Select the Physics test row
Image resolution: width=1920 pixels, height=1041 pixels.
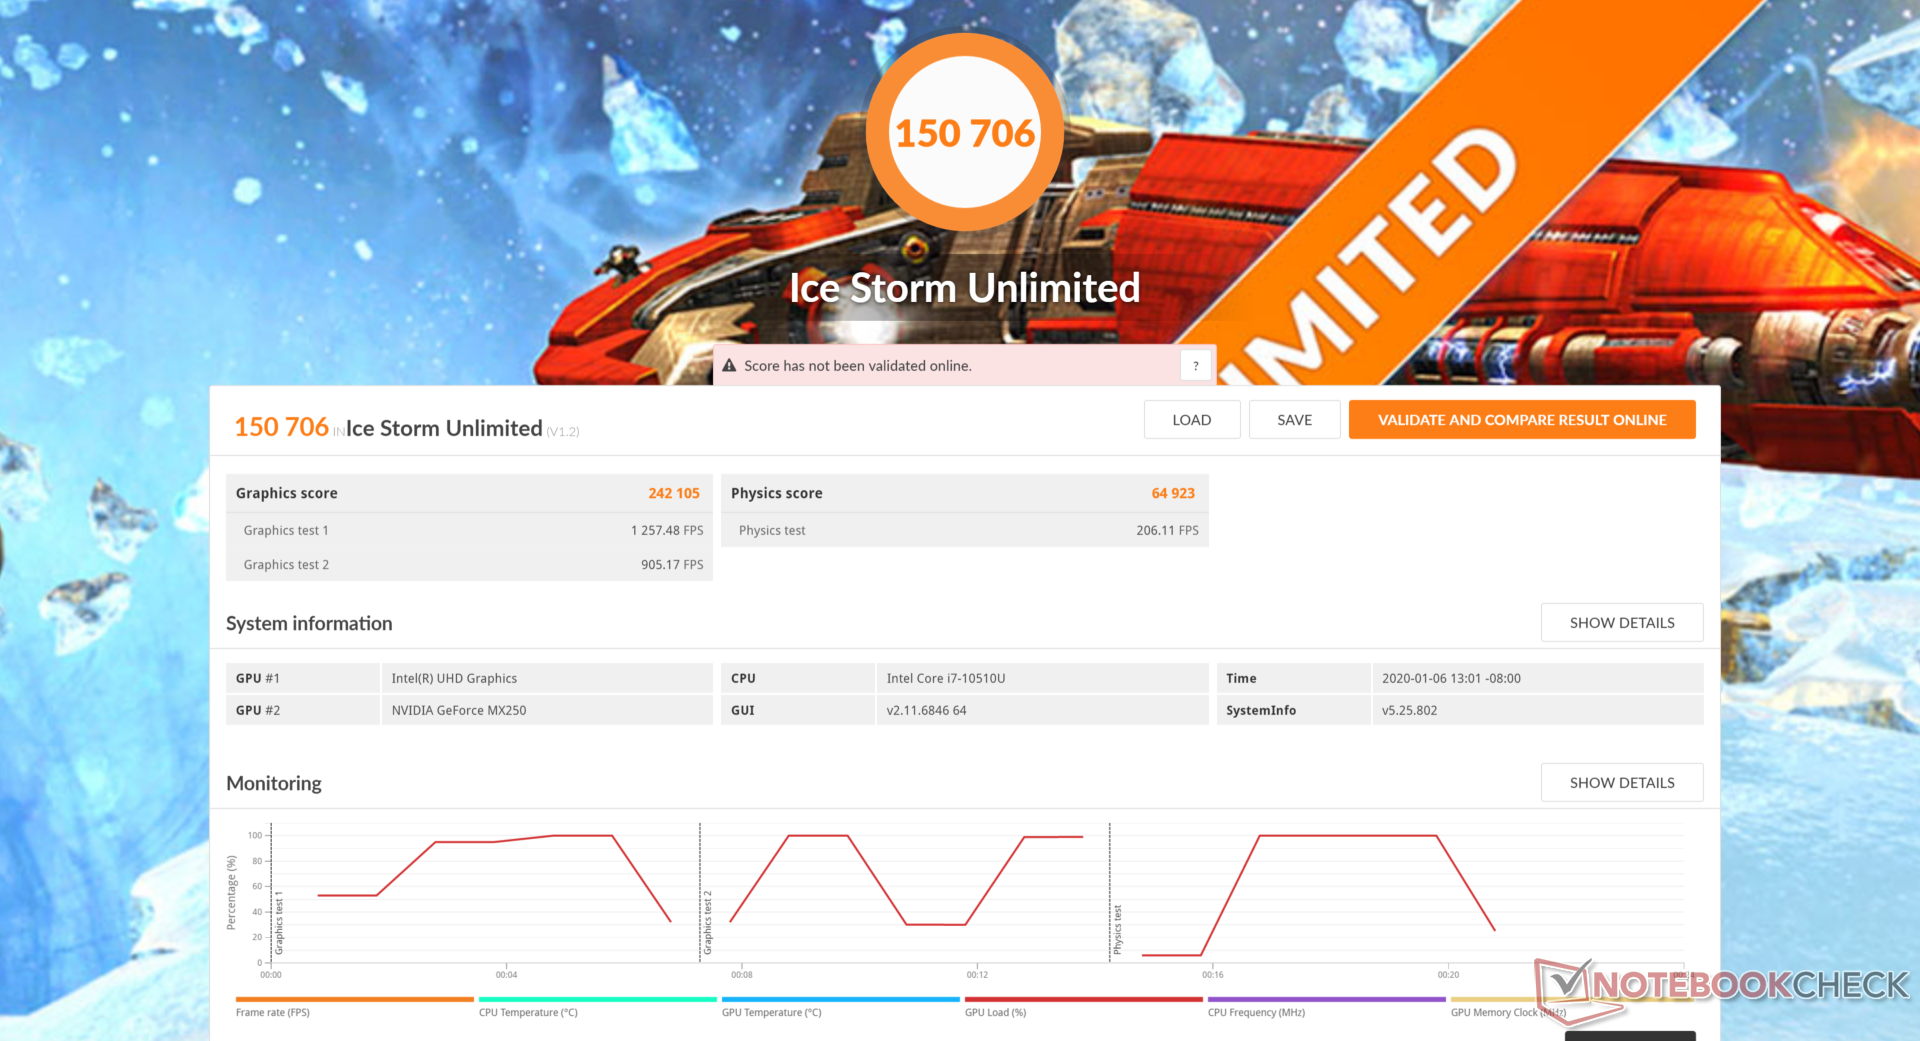(x=965, y=531)
